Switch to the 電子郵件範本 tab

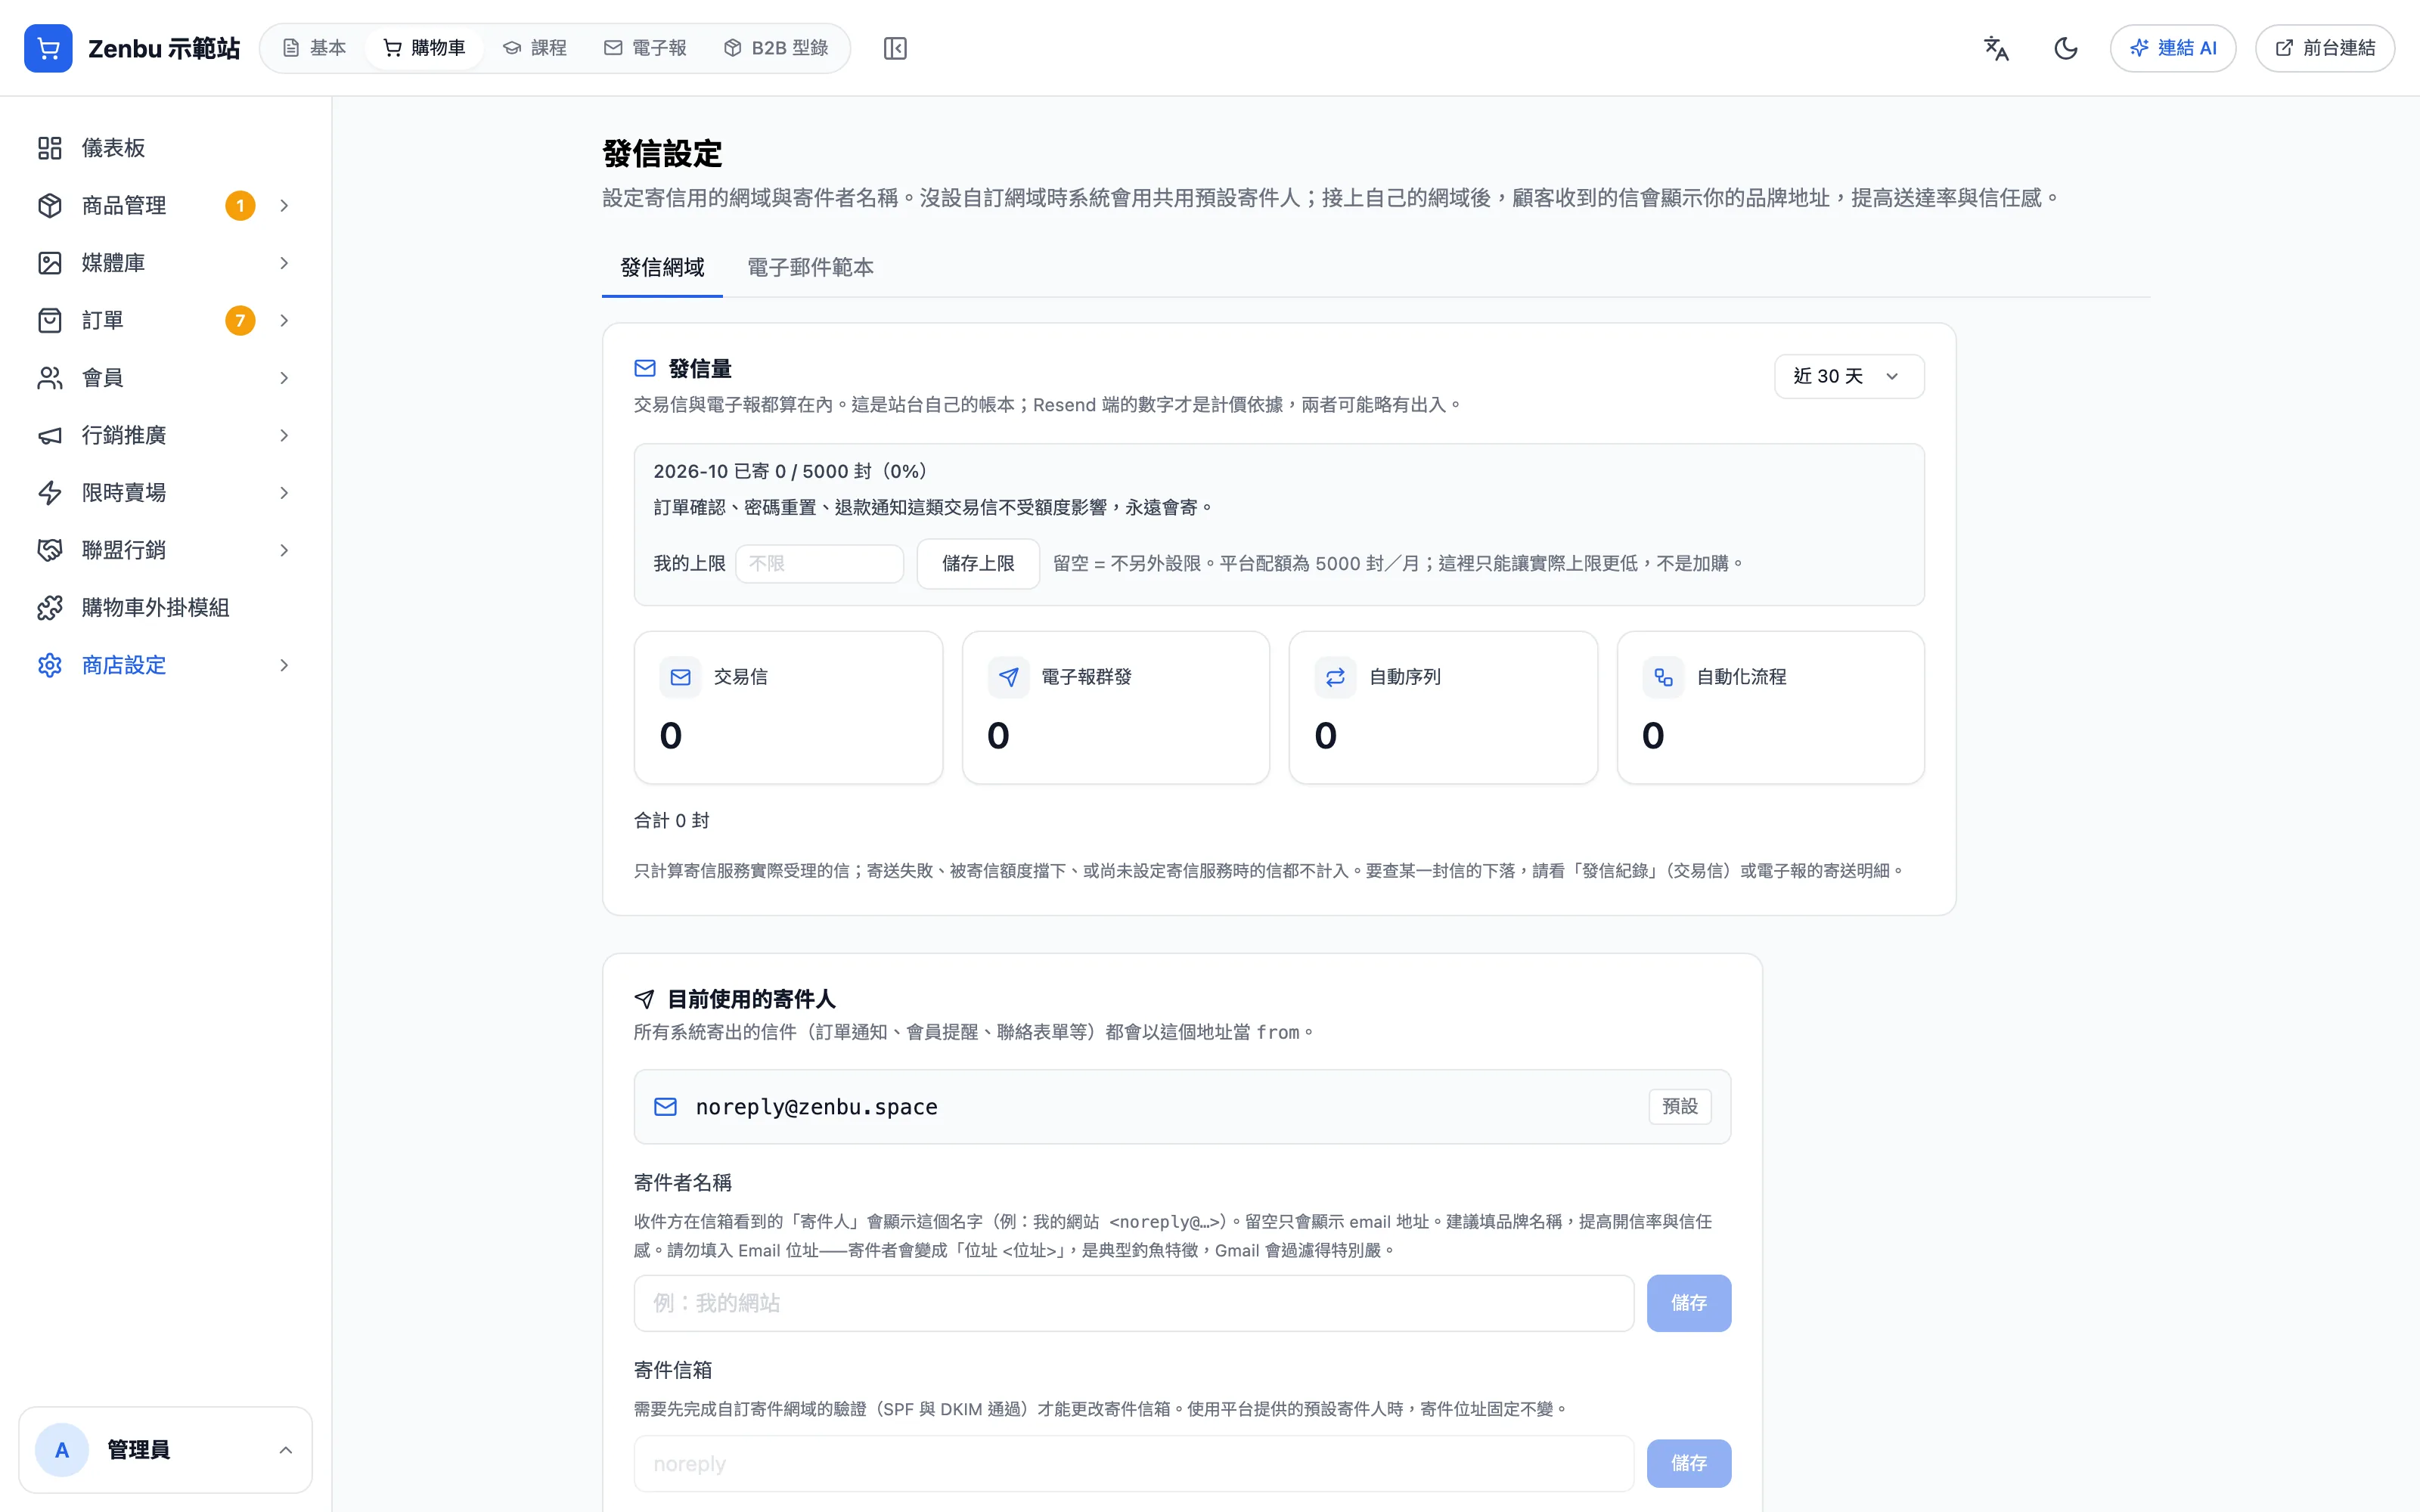[x=810, y=267]
